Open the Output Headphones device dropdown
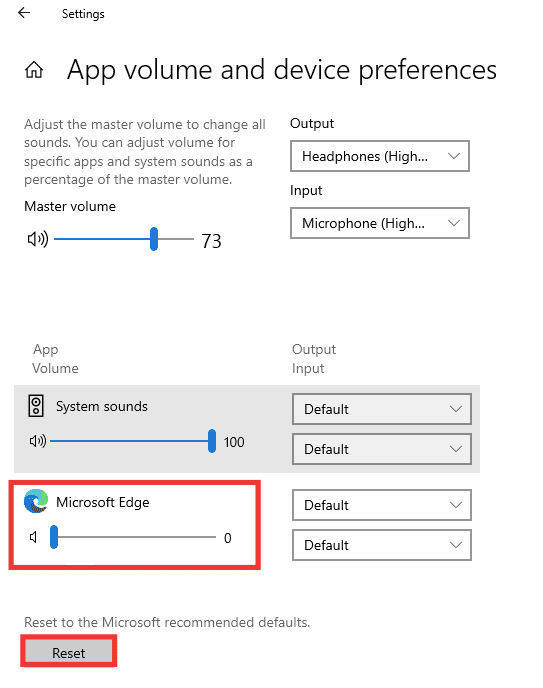 pyautogui.click(x=380, y=156)
